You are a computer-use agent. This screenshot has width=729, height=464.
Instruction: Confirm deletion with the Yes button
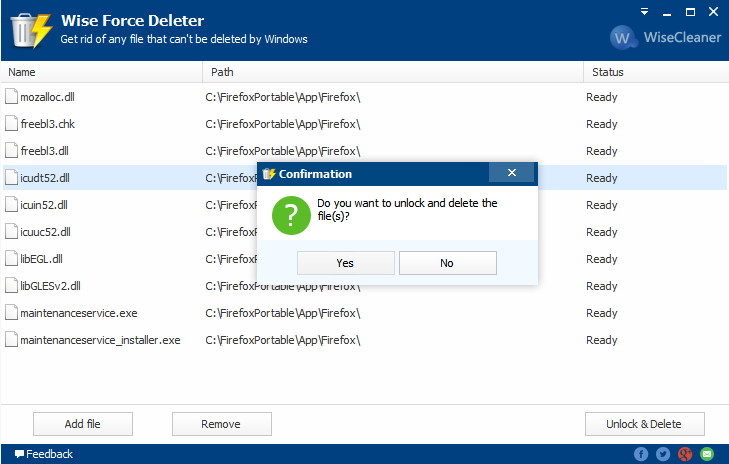pos(345,263)
